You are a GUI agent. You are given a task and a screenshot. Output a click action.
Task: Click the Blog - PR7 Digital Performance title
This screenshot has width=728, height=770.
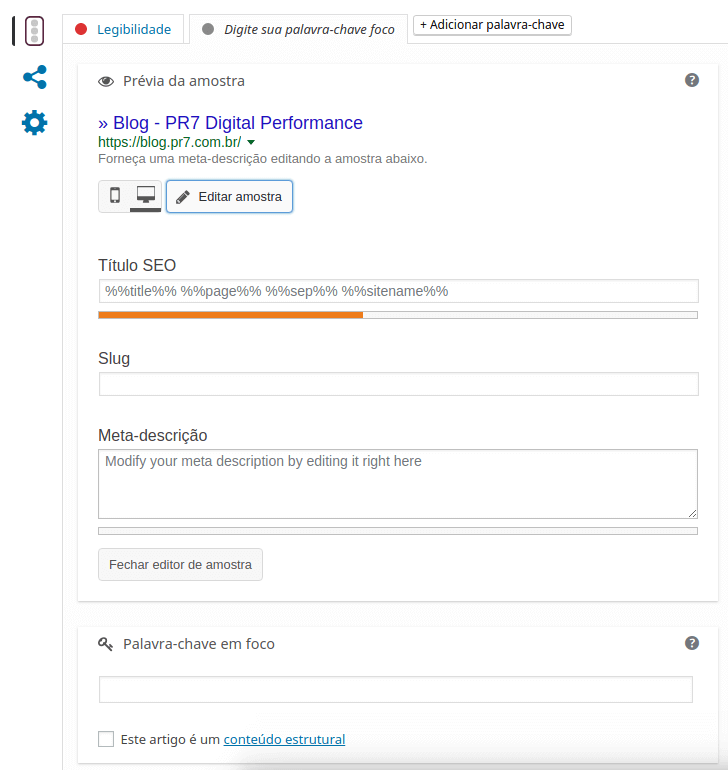[x=237, y=123]
